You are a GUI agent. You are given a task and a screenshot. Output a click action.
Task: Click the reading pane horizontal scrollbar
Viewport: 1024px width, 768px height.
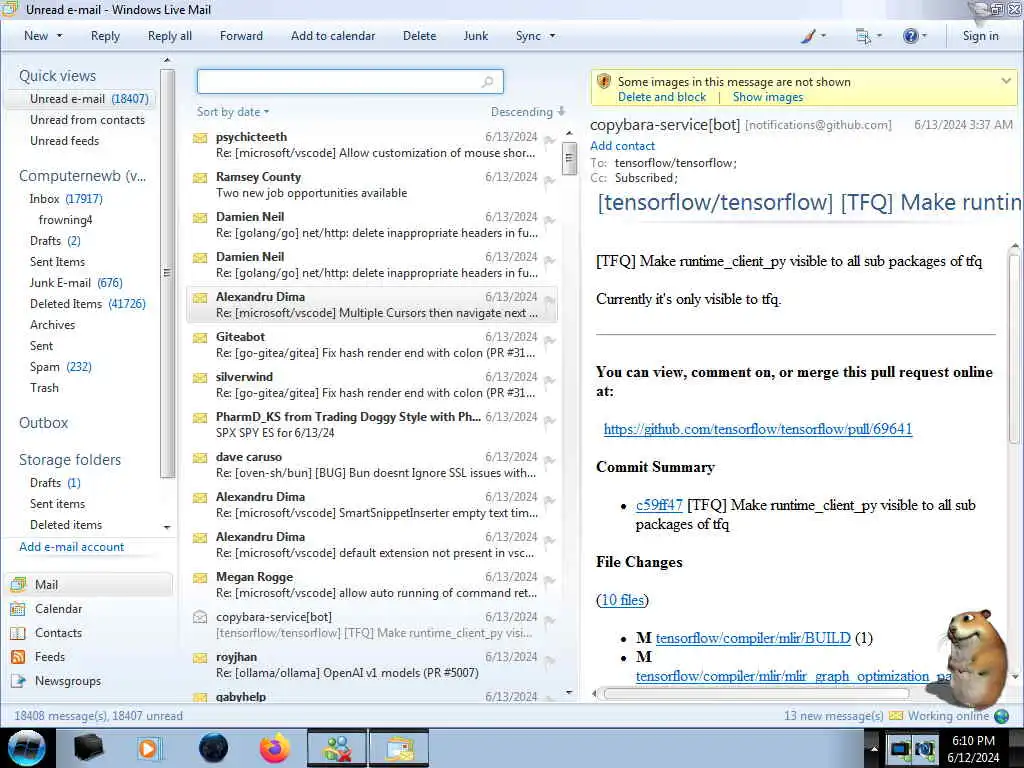point(756,693)
